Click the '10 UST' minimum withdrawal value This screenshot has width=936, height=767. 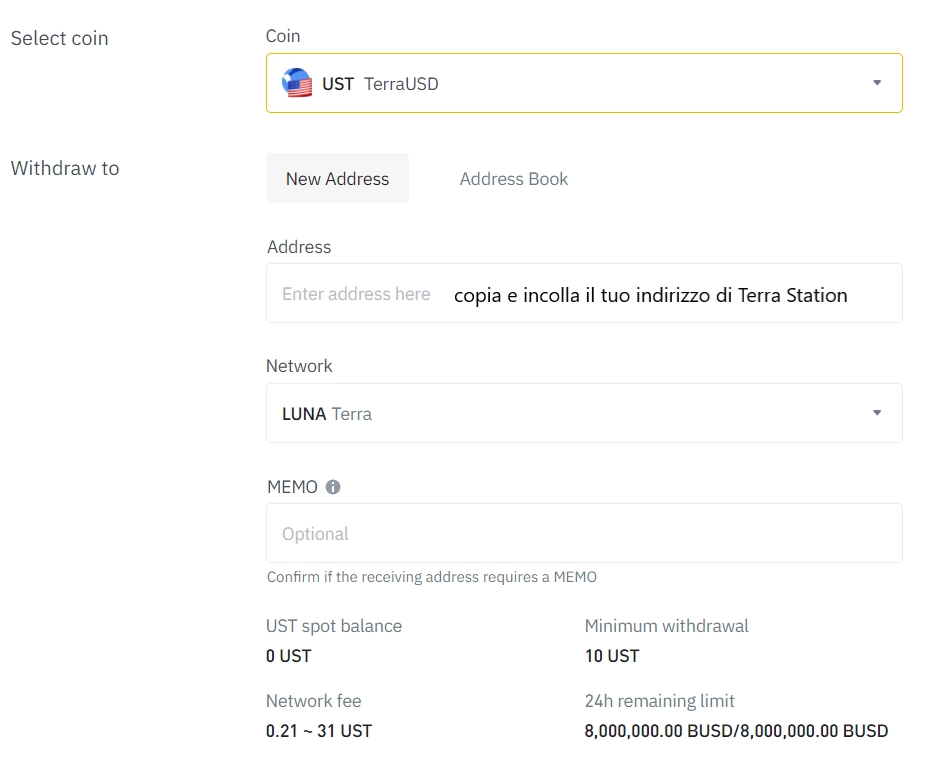pos(611,656)
